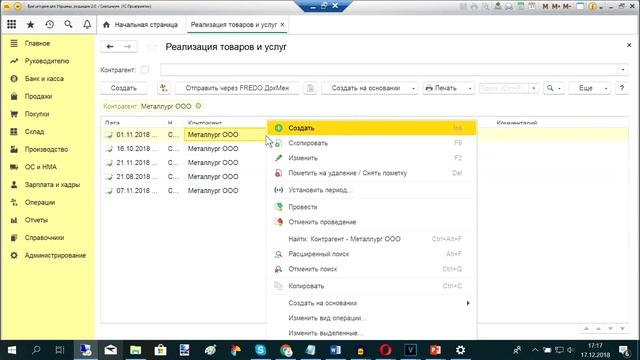Select Пометить на удаление / Снять пометку
This screenshot has width=640, height=360.
point(371,173)
